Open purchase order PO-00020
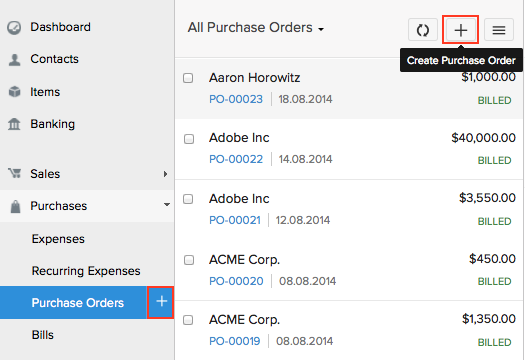The height and width of the screenshot is (360, 525). tap(236, 281)
